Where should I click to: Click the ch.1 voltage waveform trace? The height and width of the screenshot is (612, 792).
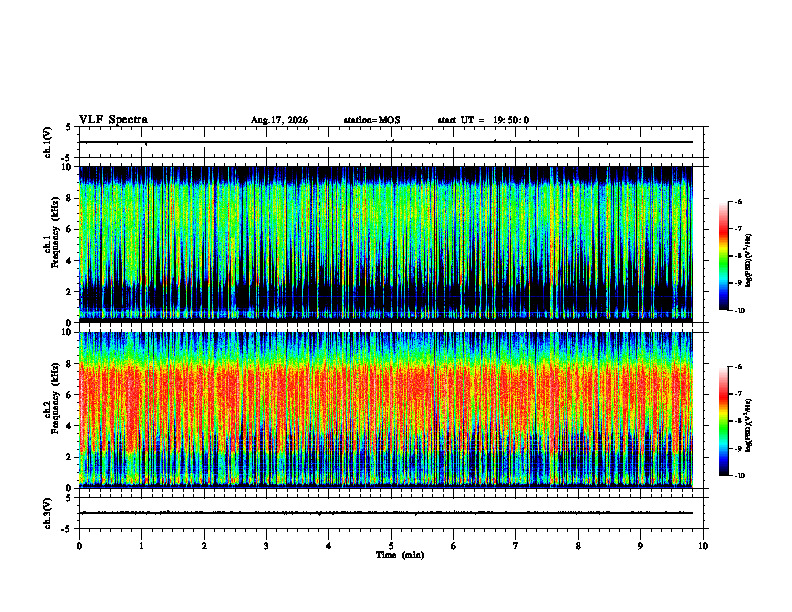coord(386,142)
